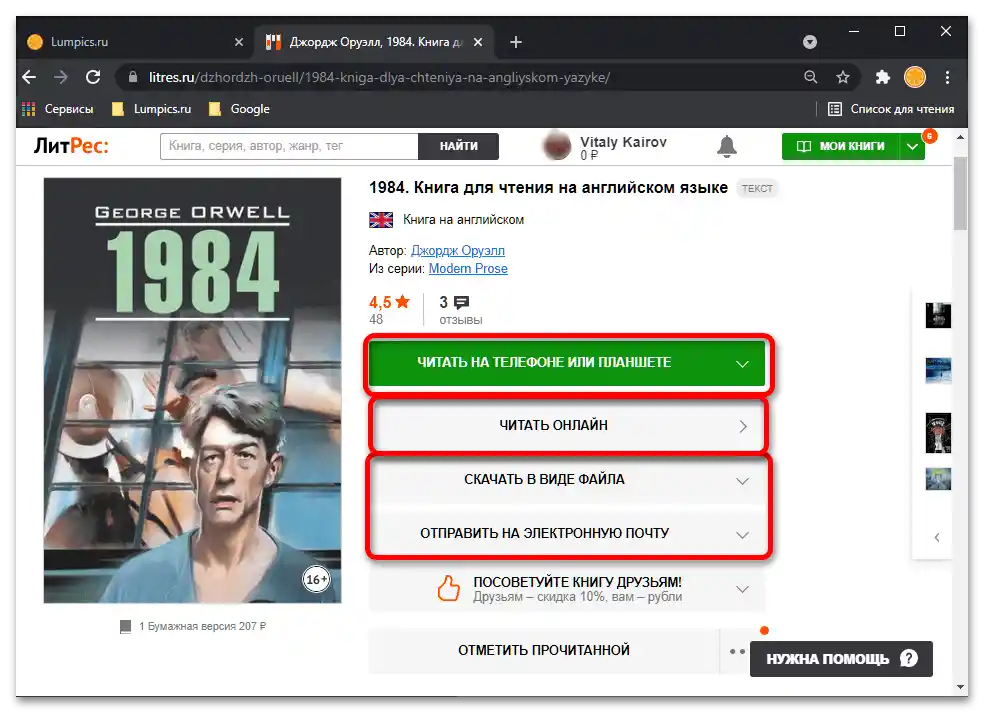This screenshot has height=713, width=984.
Task: Expand the ОТПРАВИТЬ НА ЭЛЕКТРОННУЮ ПОЧТУ chevron
Action: click(x=742, y=535)
